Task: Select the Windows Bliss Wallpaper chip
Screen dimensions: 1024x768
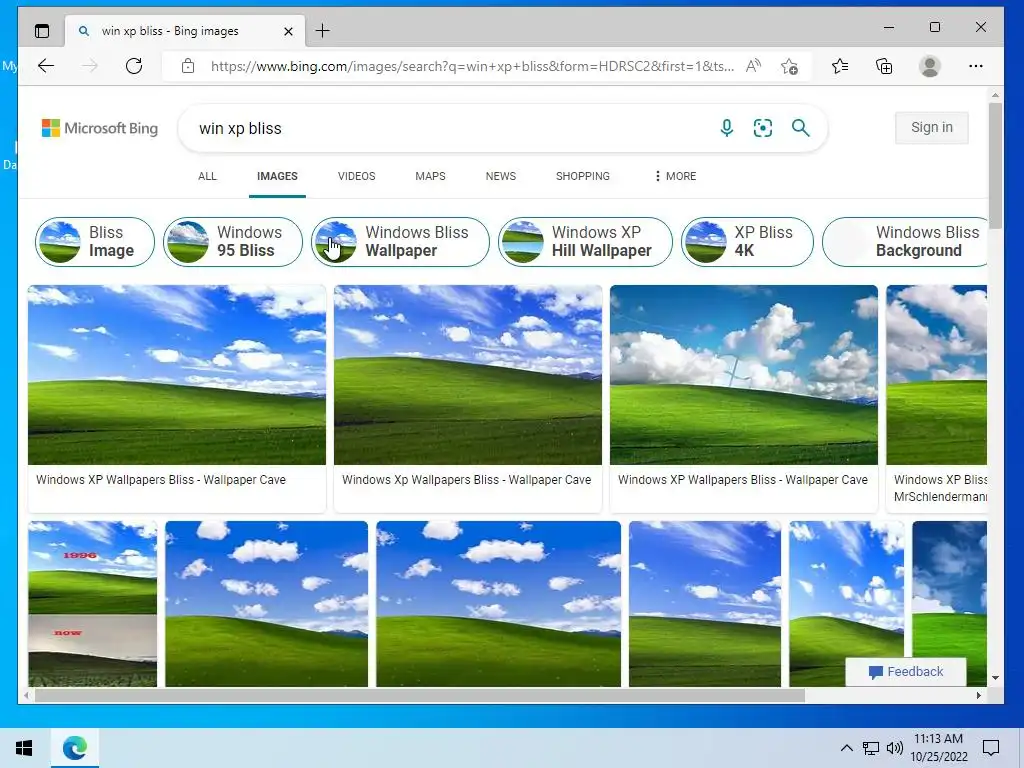Action: pos(400,242)
